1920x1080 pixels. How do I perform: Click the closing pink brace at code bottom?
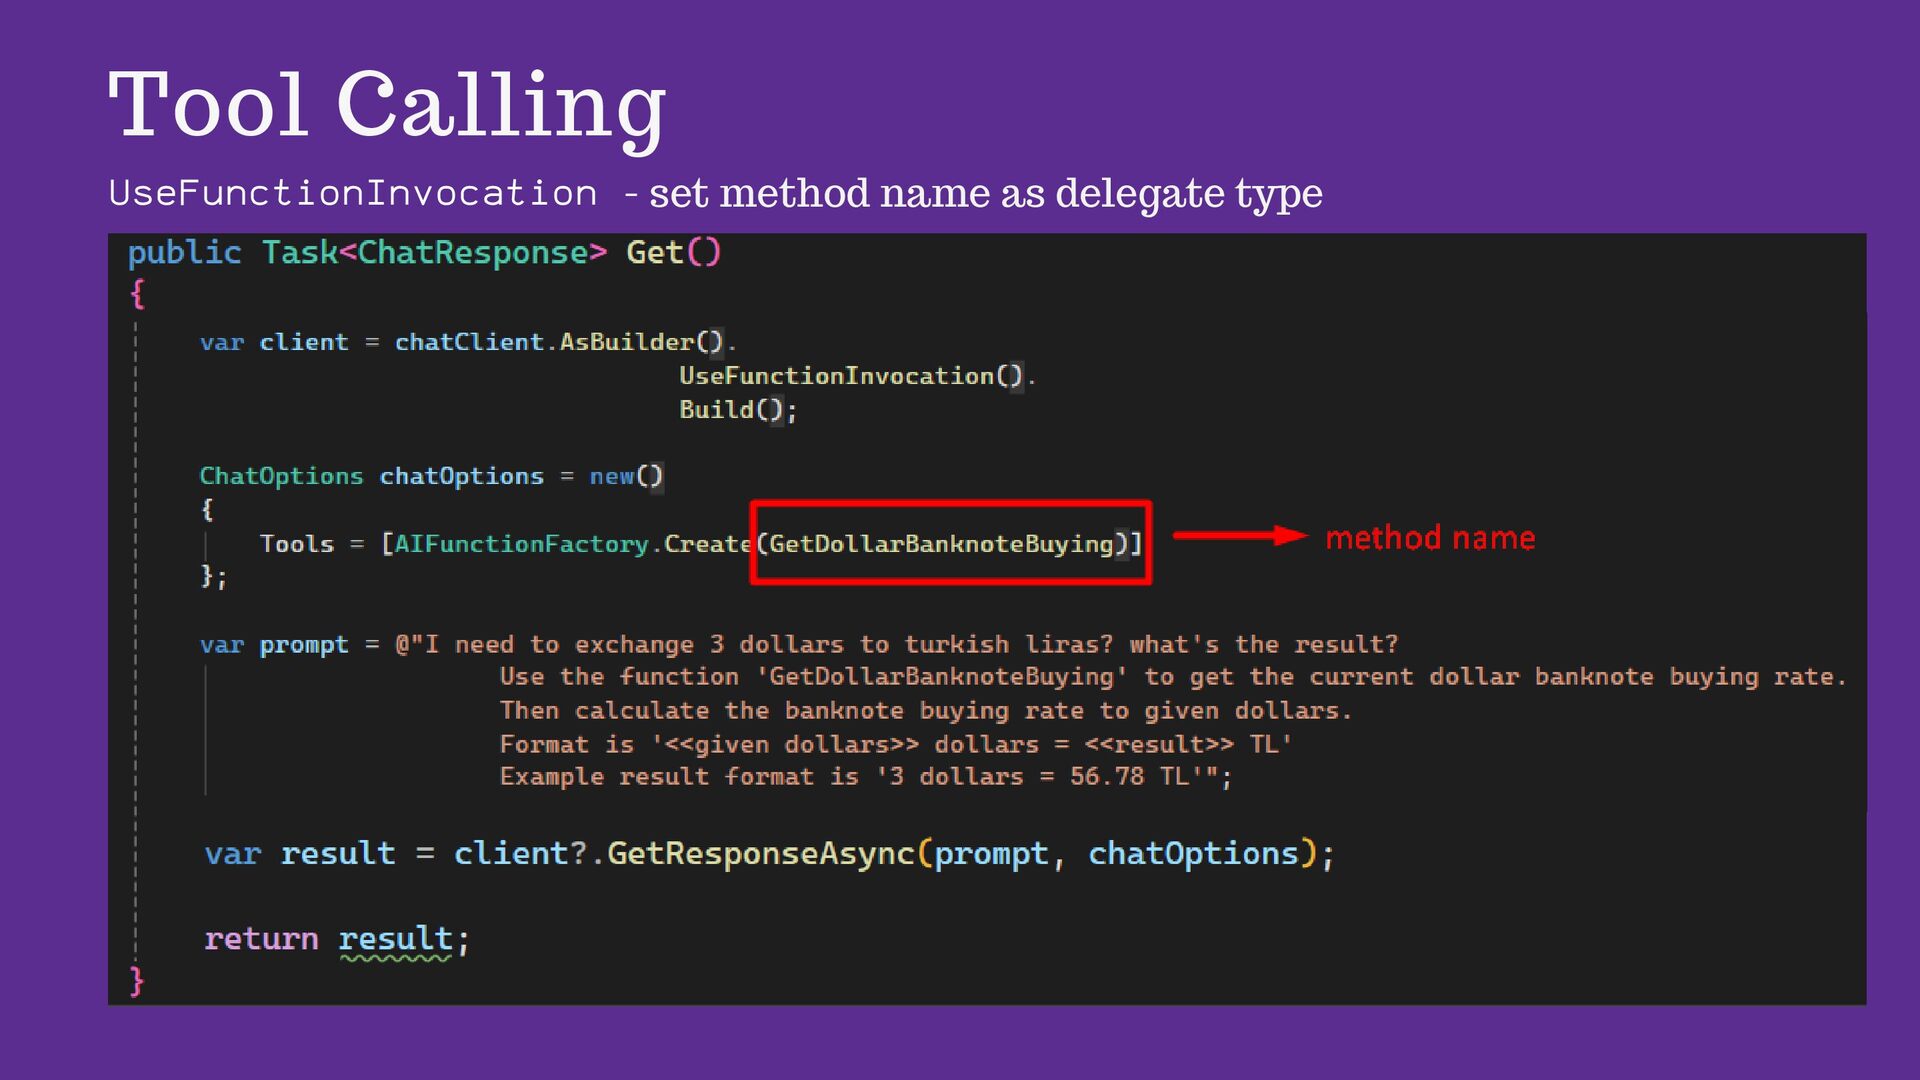(137, 980)
